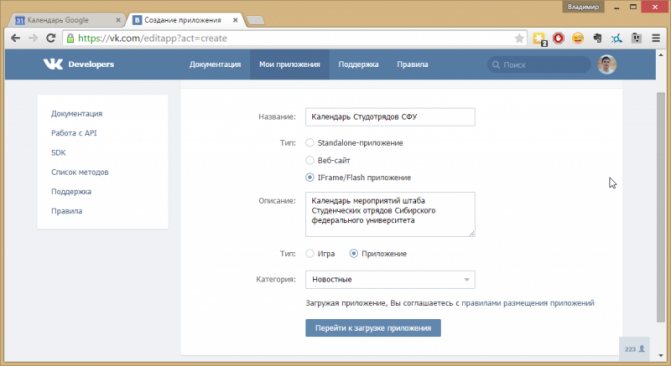Click the search magnifier icon

click(x=496, y=65)
